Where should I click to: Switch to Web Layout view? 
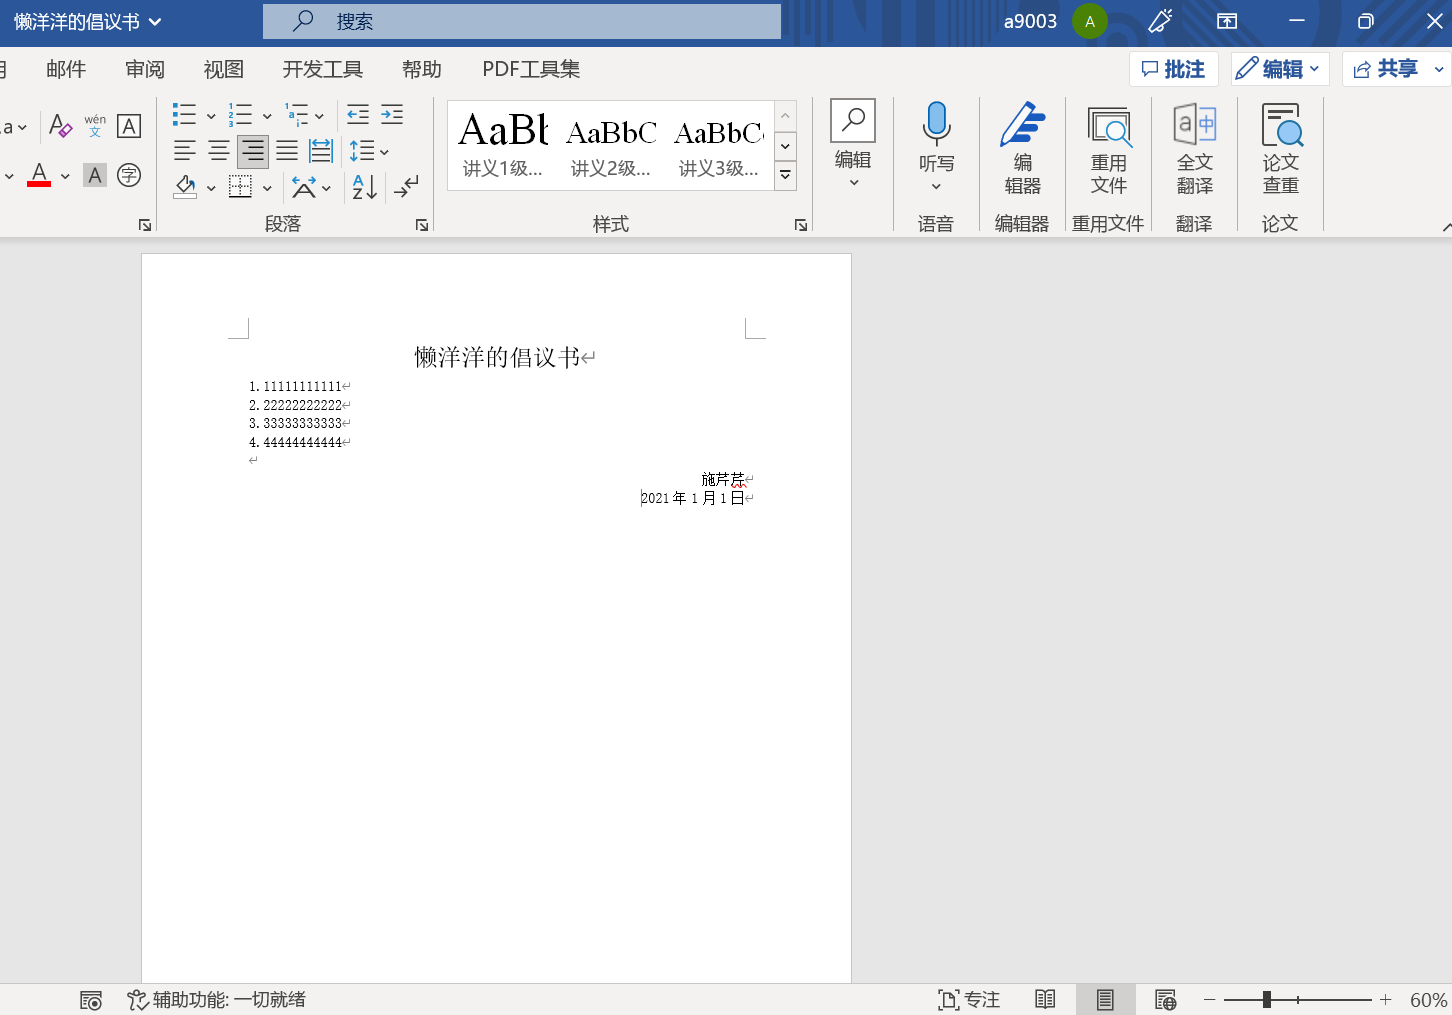[x=1165, y=999]
